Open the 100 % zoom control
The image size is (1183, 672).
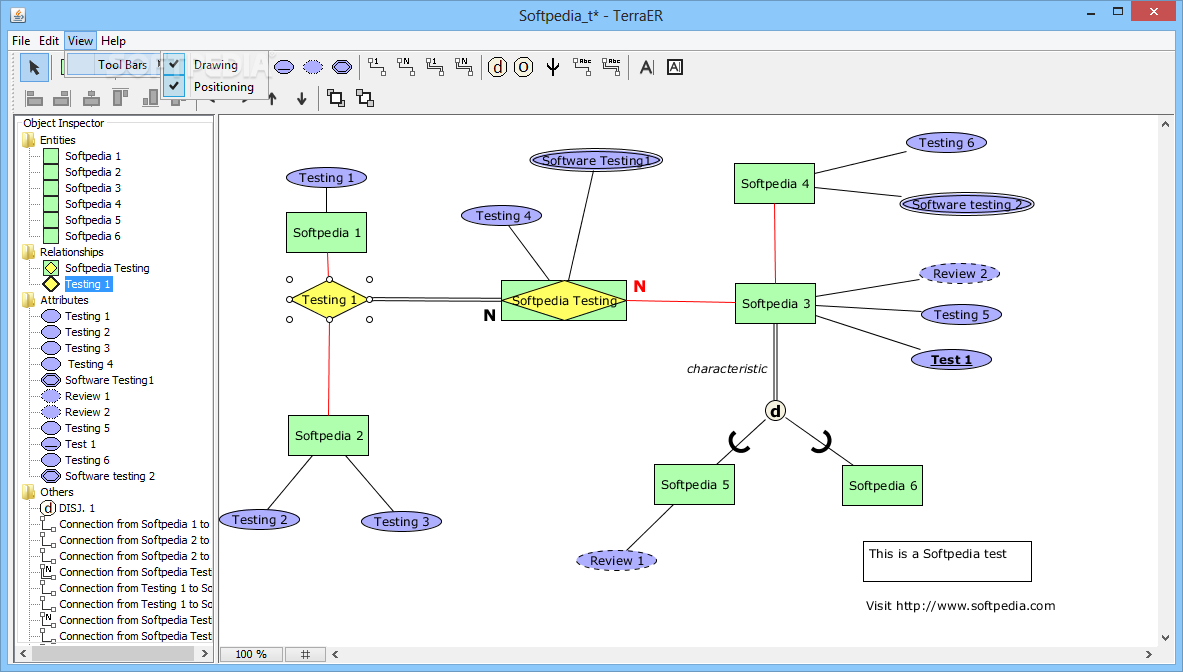(251, 654)
